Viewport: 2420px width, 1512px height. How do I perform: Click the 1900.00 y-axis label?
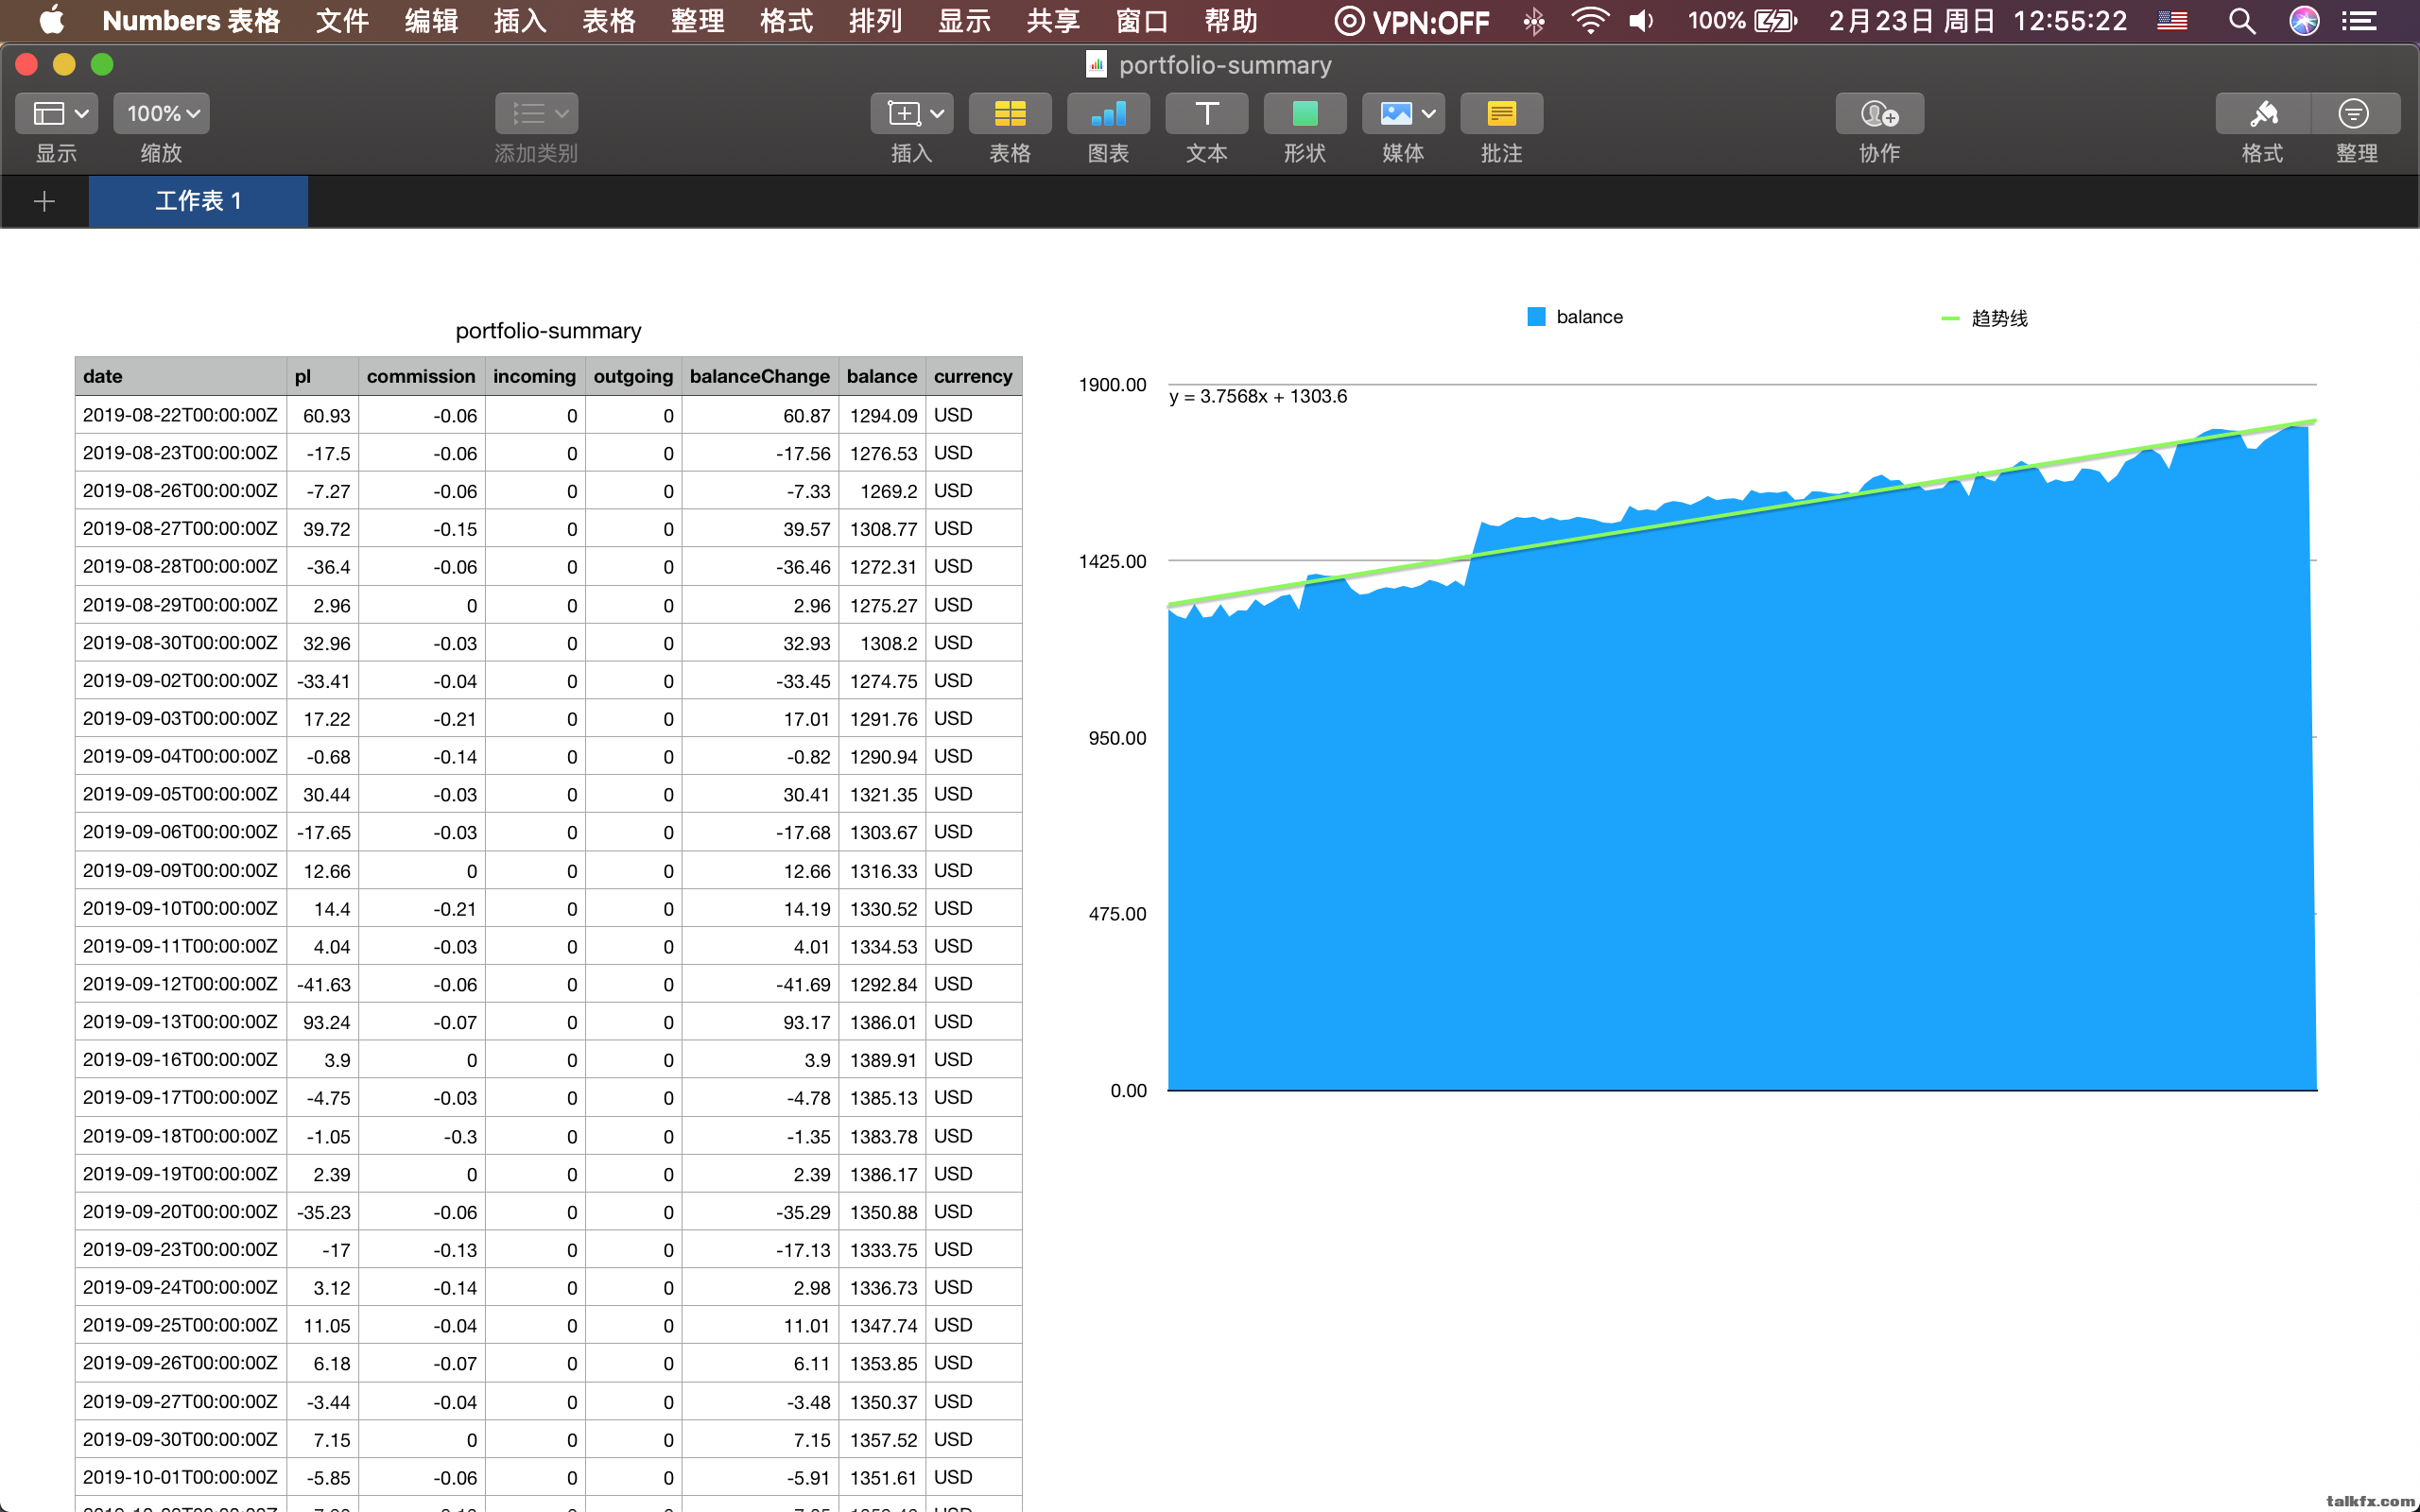[x=1112, y=385]
